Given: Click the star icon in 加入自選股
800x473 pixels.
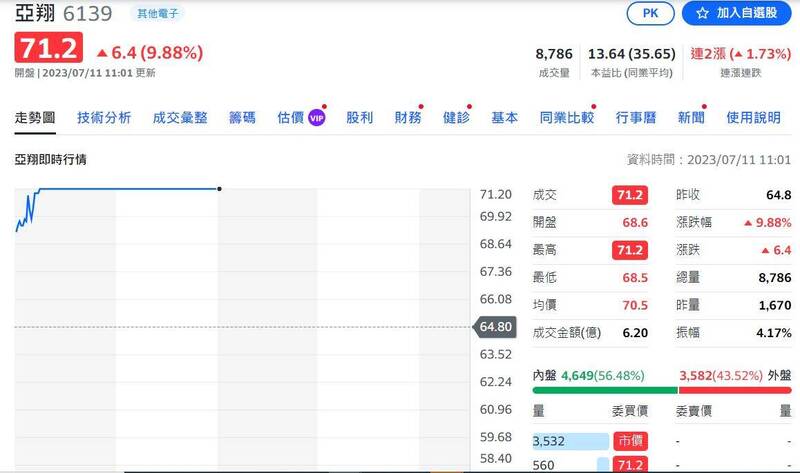Looking at the screenshot, I should pyautogui.click(x=703, y=13).
